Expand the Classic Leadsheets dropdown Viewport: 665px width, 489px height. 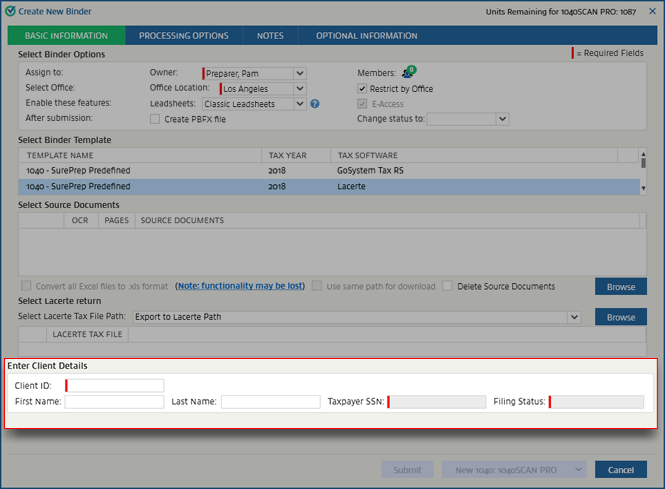tap(300, 104)
